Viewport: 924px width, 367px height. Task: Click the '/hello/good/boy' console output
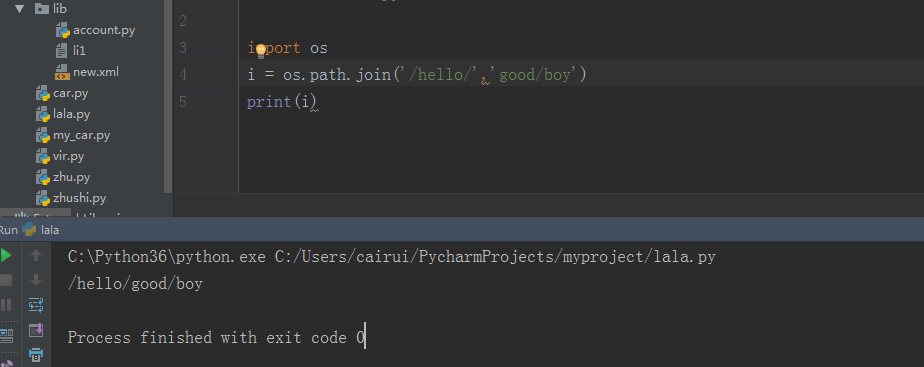tap(136, 284)
